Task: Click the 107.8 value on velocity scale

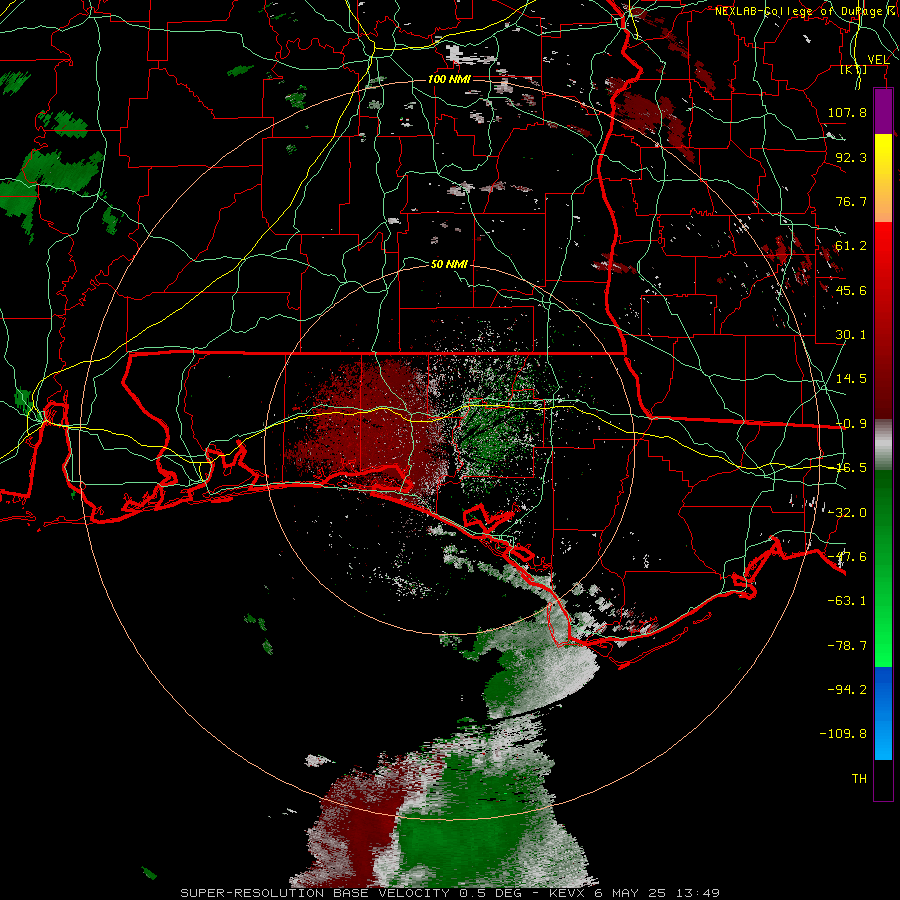Action: [847, 112]
